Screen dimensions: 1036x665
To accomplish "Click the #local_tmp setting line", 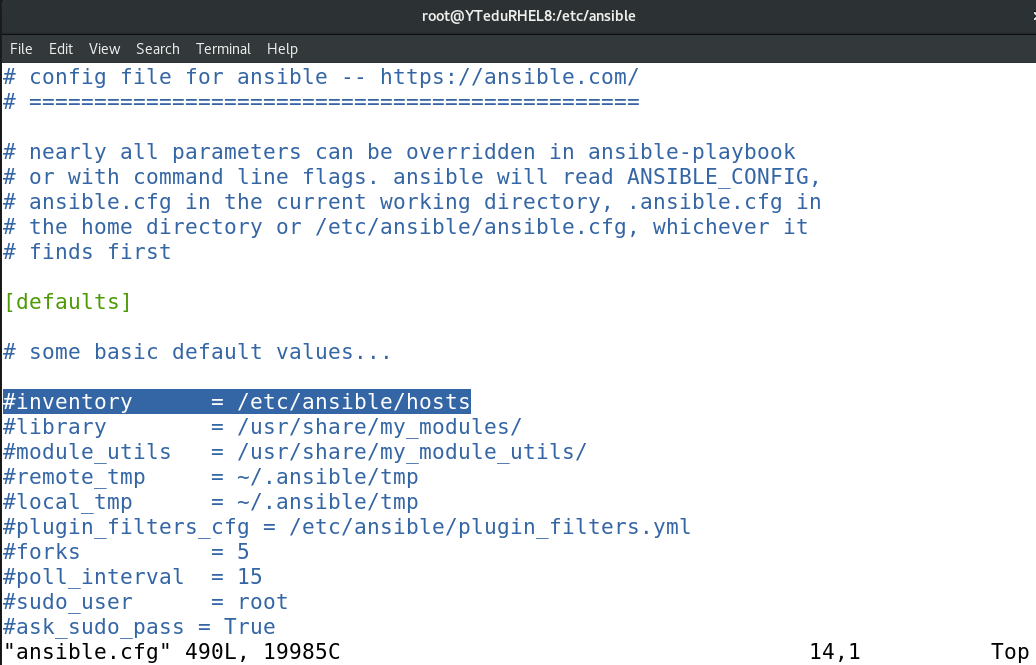I will click(211, 502).
